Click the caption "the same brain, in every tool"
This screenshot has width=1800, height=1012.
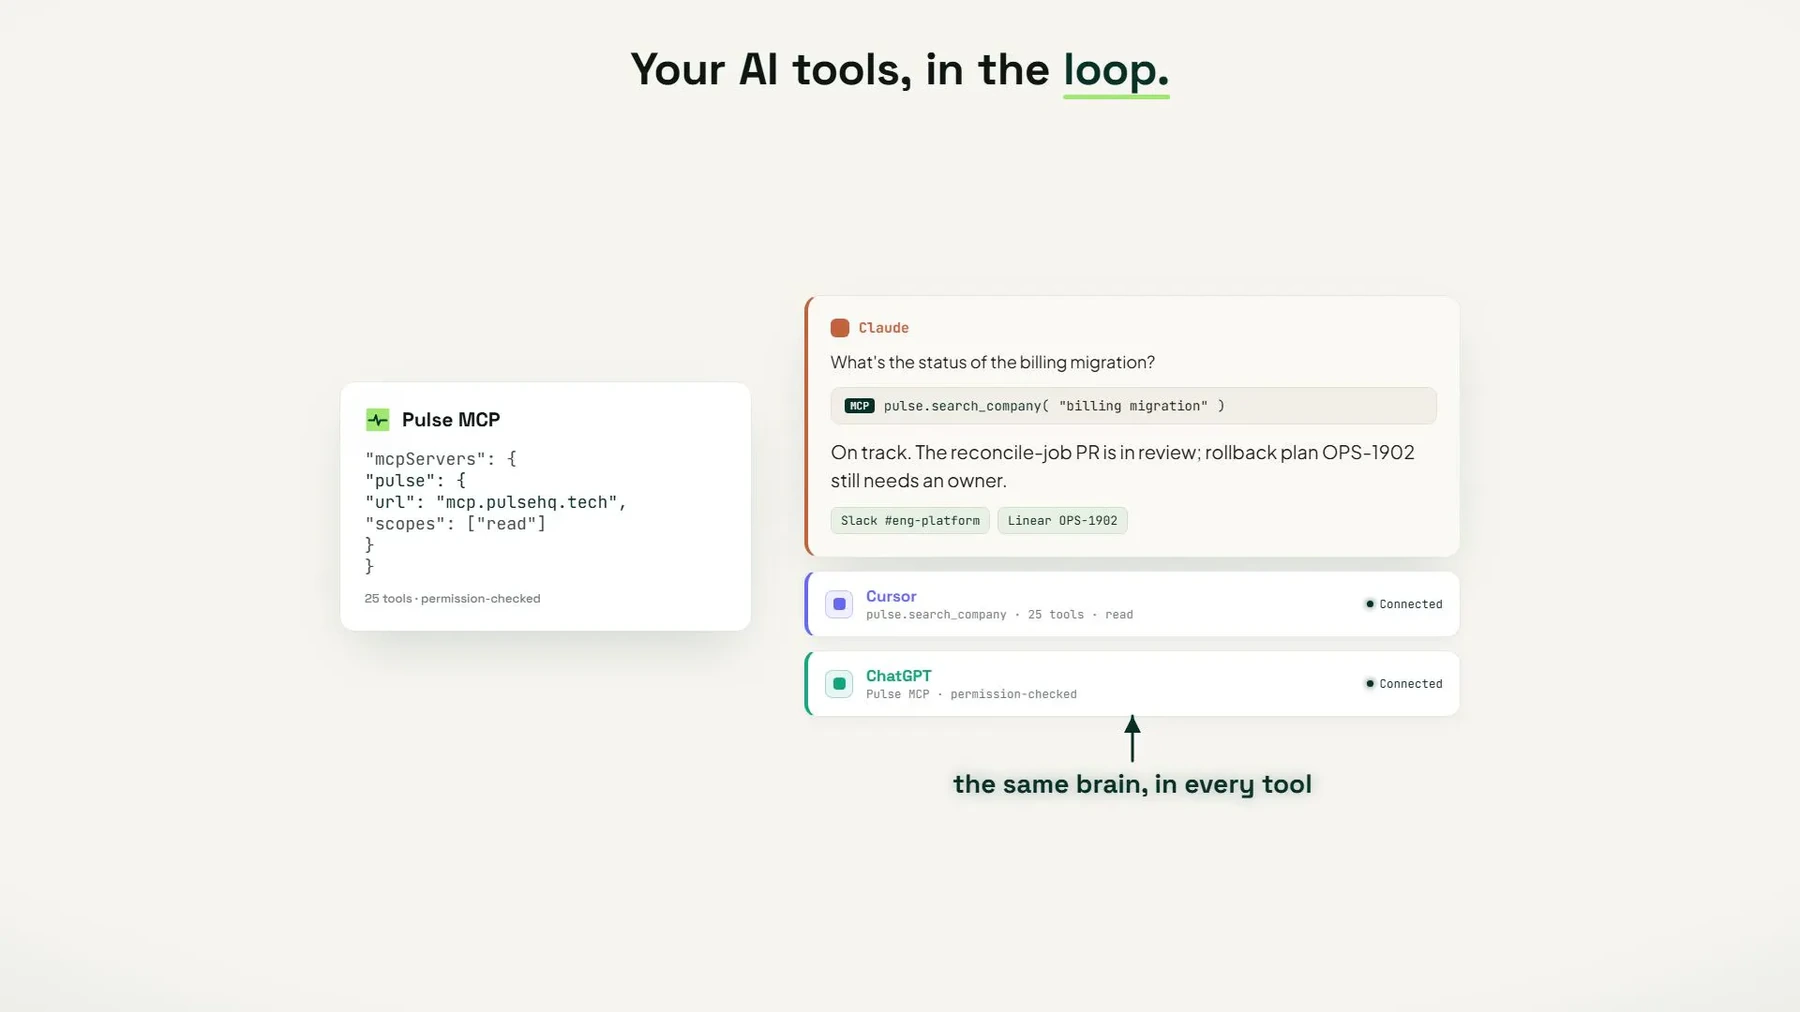[x=1132, y=784]
